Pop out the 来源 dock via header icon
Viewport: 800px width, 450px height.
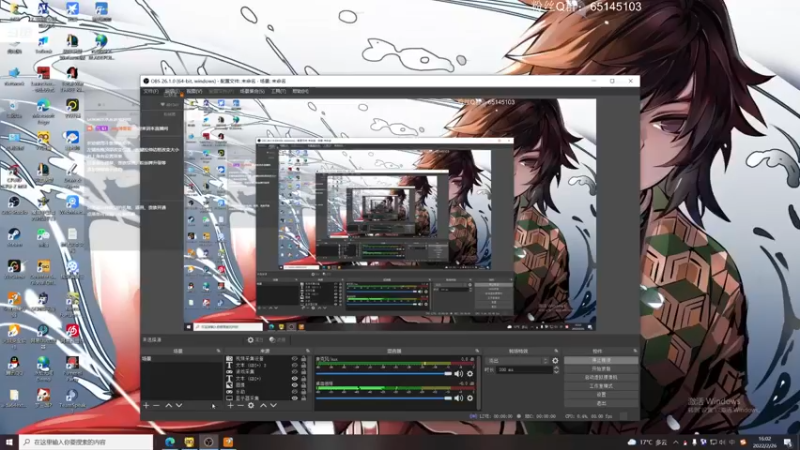click(x=308, y=351)
